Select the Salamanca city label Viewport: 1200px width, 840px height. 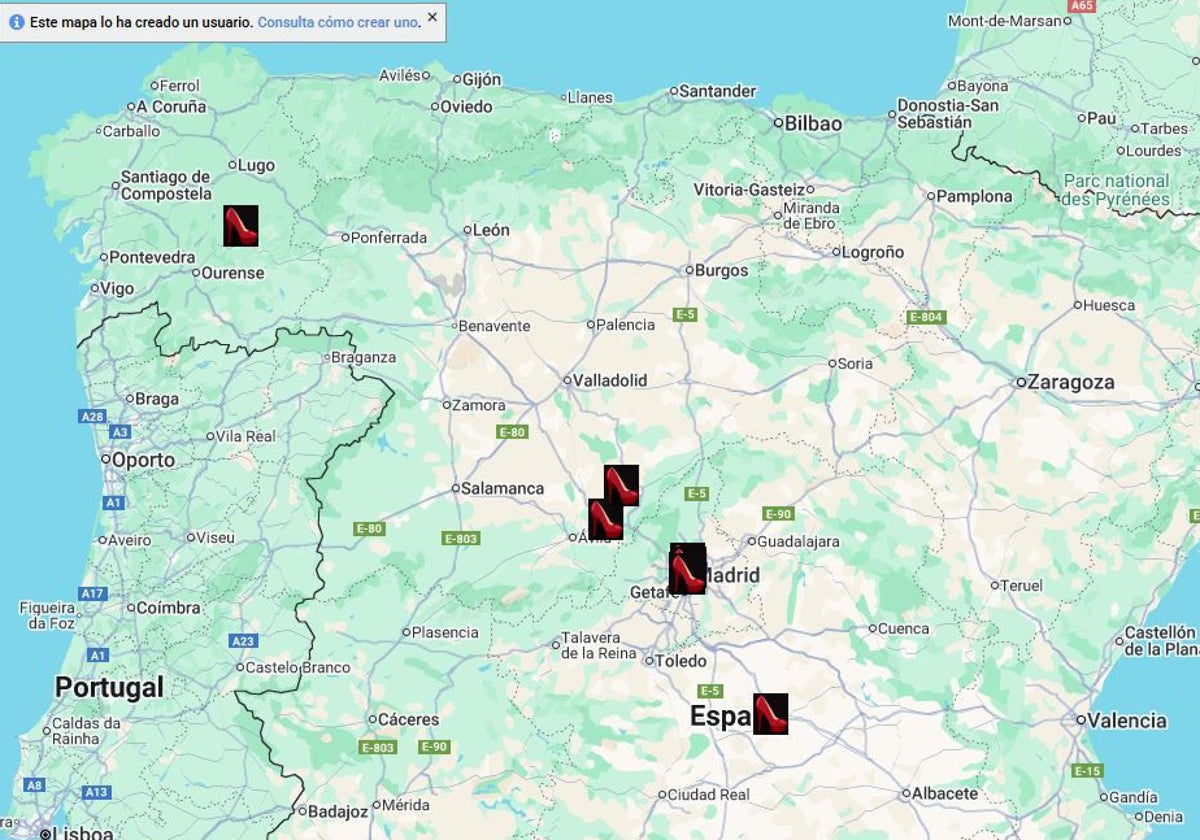tap(502, 488)
